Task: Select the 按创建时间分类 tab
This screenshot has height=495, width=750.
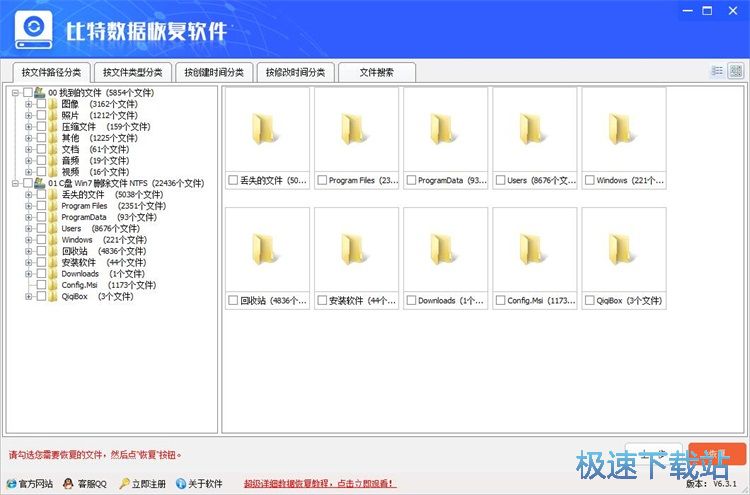Action: 214,73
